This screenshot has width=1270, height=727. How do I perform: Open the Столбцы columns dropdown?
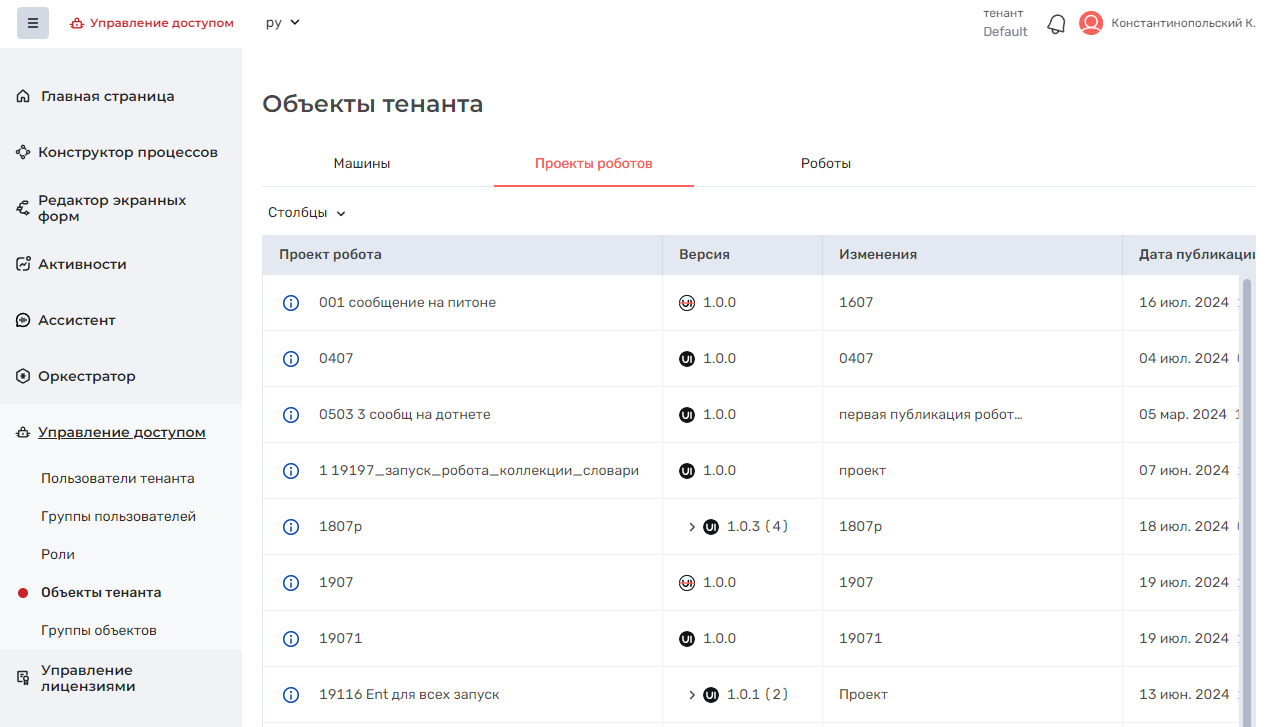[x=306, y=213]
